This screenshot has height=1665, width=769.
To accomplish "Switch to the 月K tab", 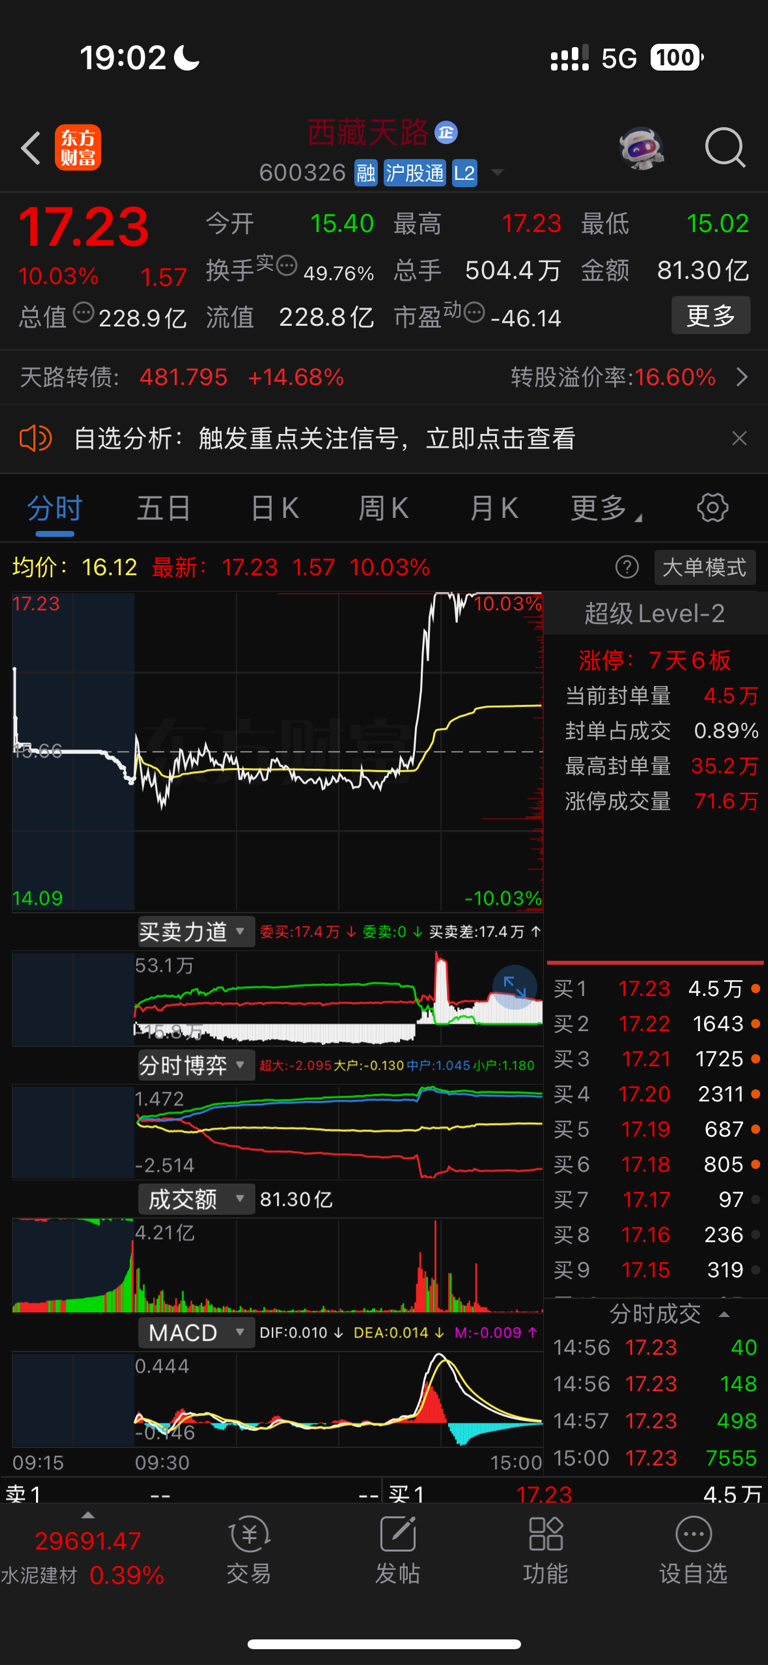I will [x=494, y=508].
